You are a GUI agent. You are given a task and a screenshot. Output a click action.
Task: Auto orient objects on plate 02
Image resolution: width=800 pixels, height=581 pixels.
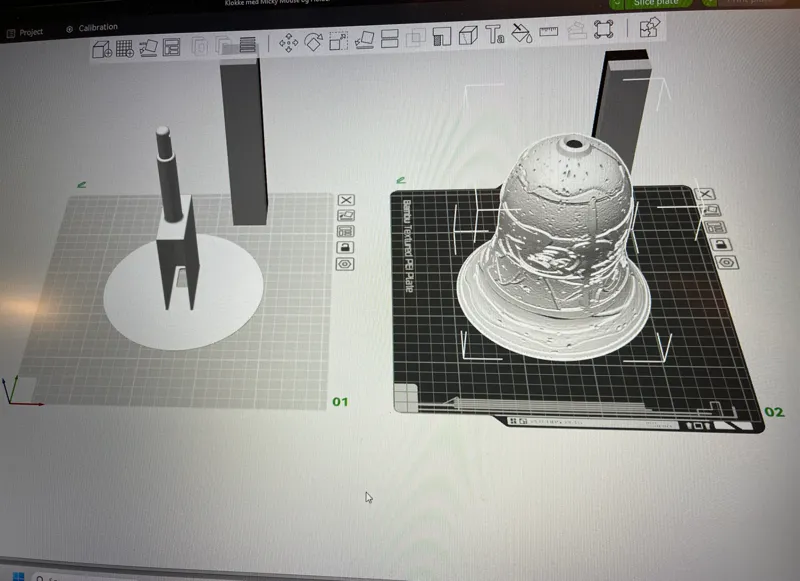711,210
